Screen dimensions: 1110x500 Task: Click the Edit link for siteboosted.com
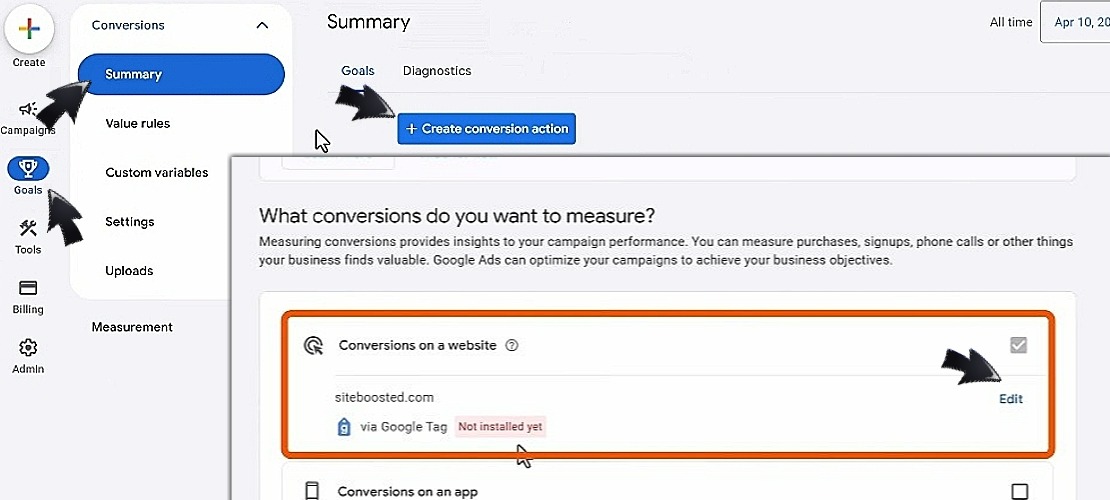(x=1011, y=399)
